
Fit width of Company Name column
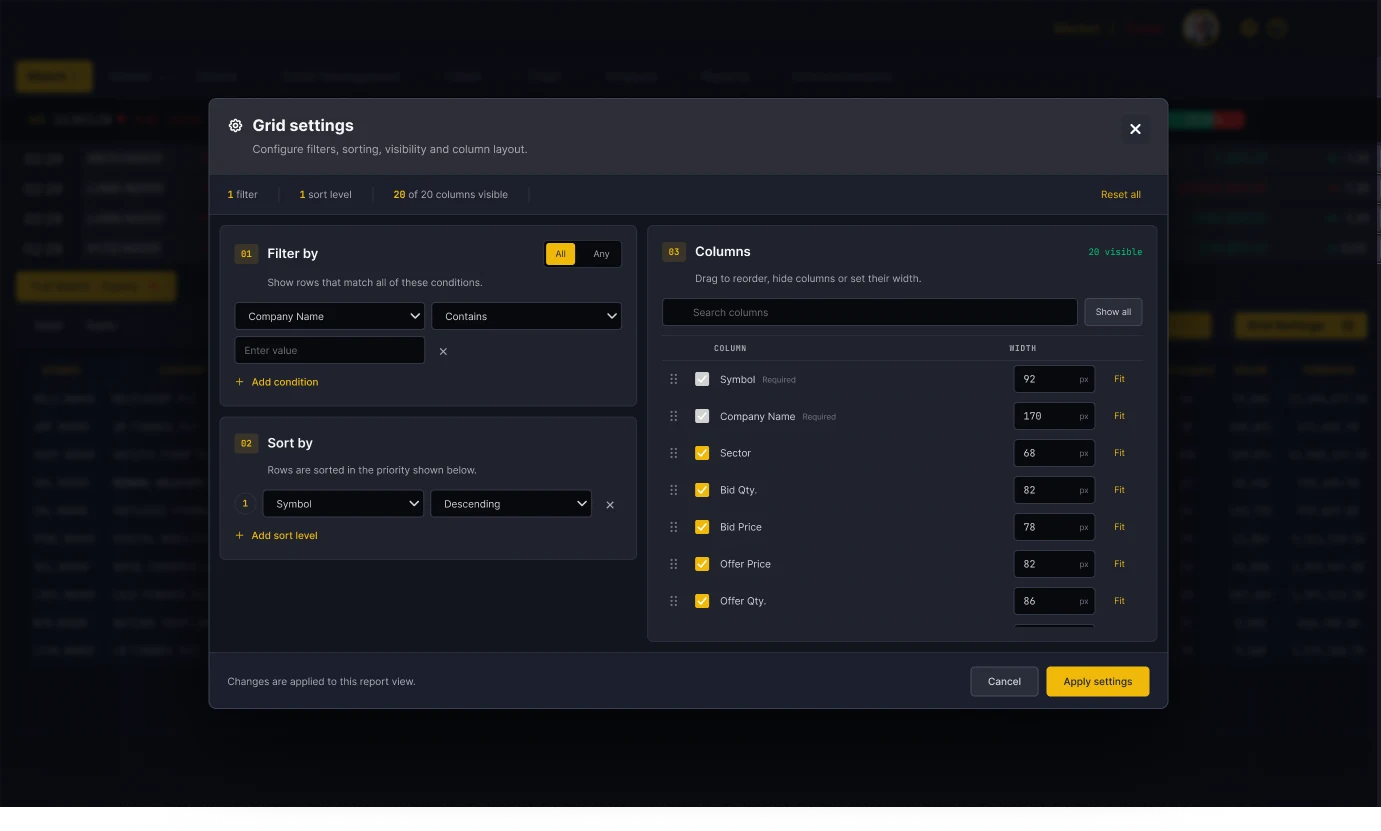click(x=1120, y=416)
